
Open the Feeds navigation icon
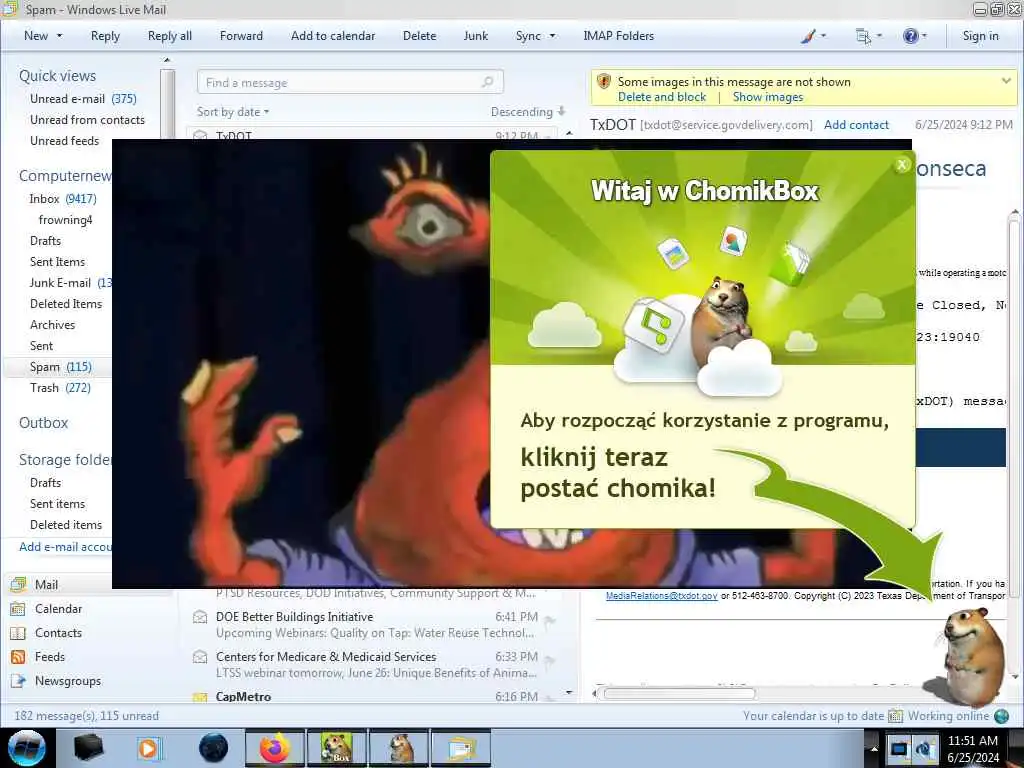click(18, 657)
